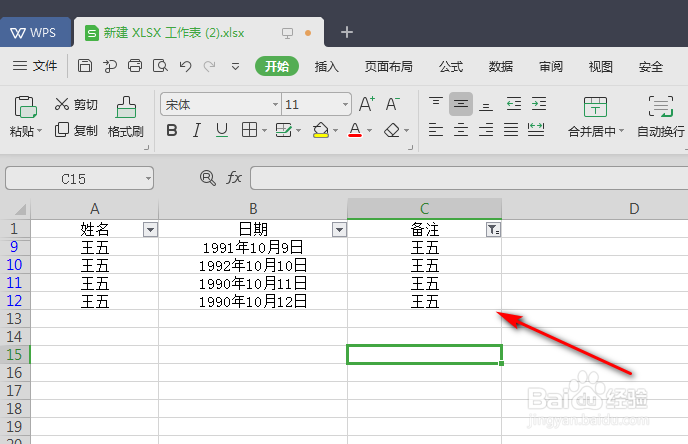This screenshot has width=688, height=444.
Task: Click the Save icon in the quick toolbar
Action: point(85,66)
